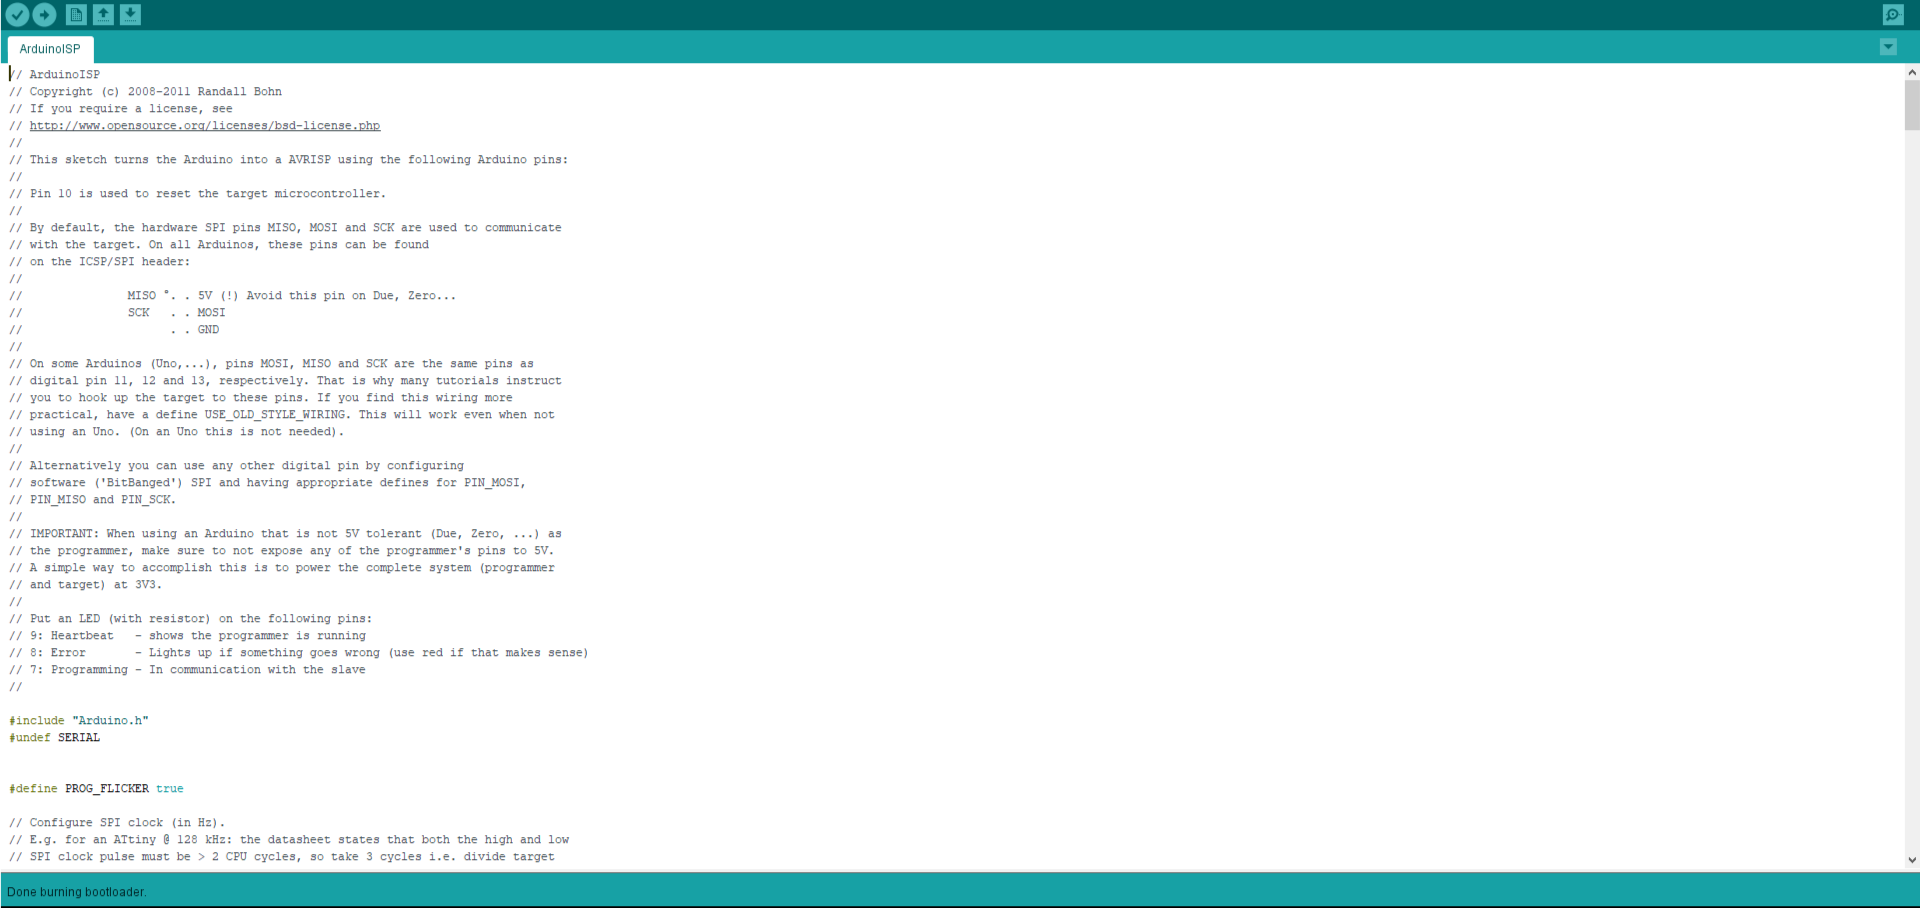Click the '#define PROG_FLICKER true' line

pyautogui.click(x=96, y=789)
